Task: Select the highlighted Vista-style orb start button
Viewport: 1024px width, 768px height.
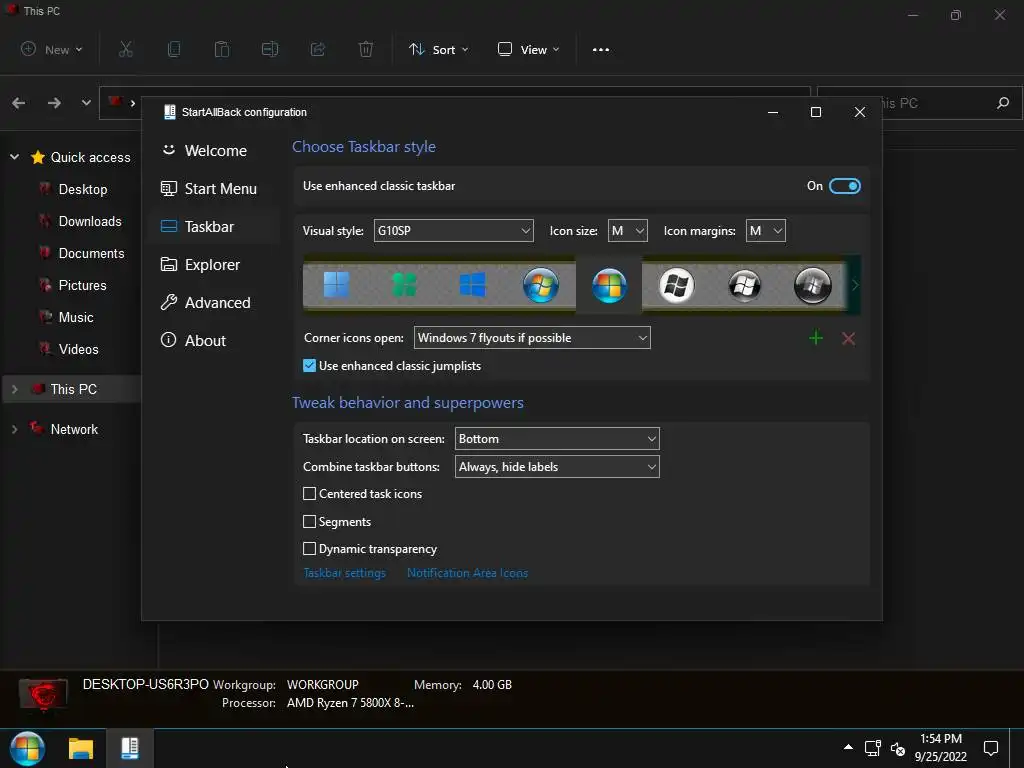Action: (609, 285)
